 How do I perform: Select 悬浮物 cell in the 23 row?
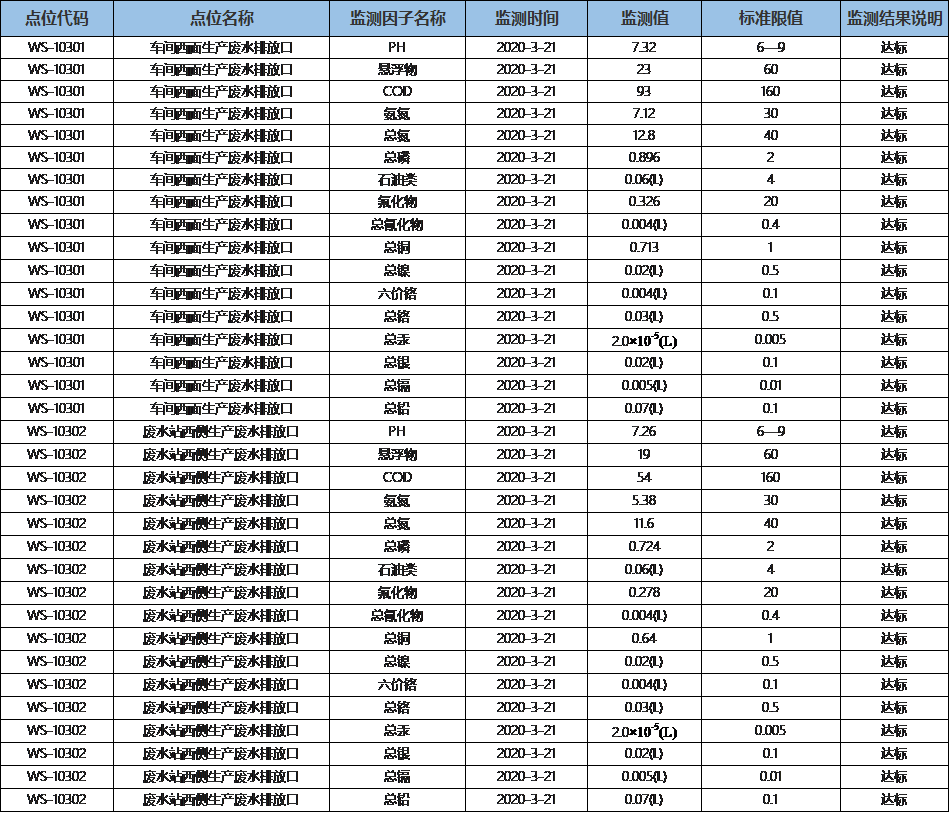397,69
